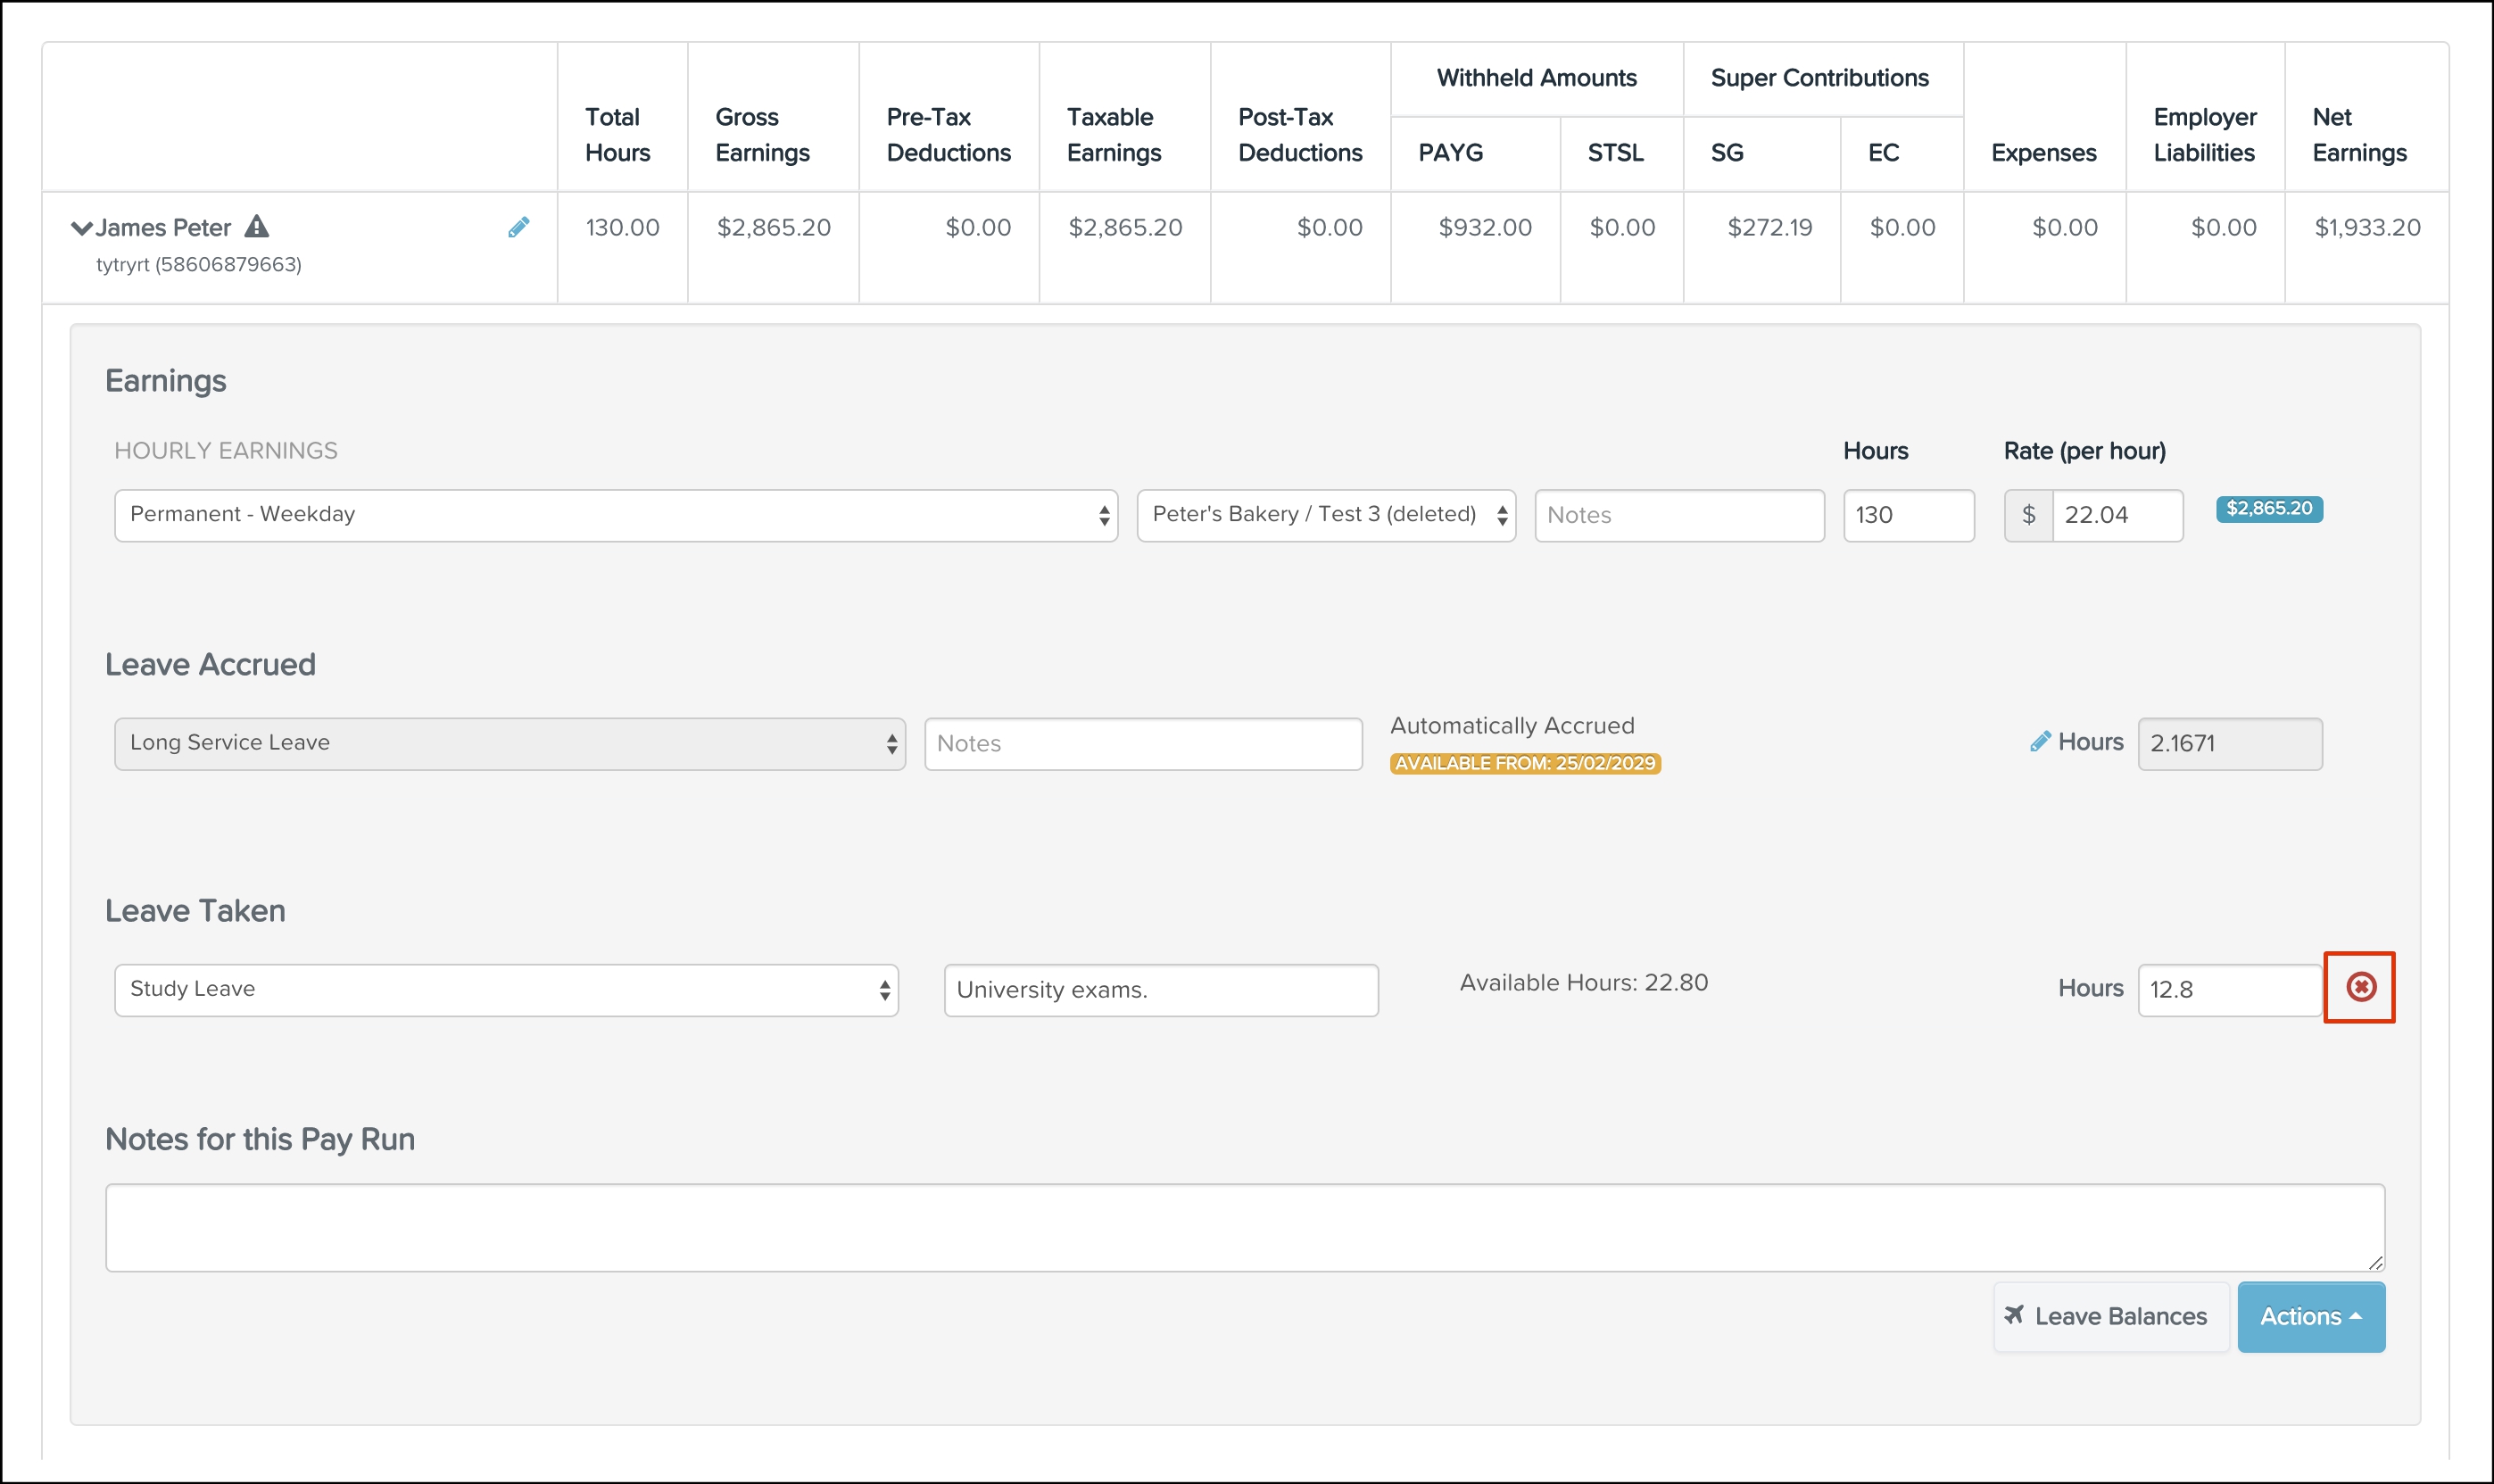Click the pencil icon beside Leave Accrued Hours
The image size is (2494, 1484).
pyautogui.click(x=2039, y=742)
